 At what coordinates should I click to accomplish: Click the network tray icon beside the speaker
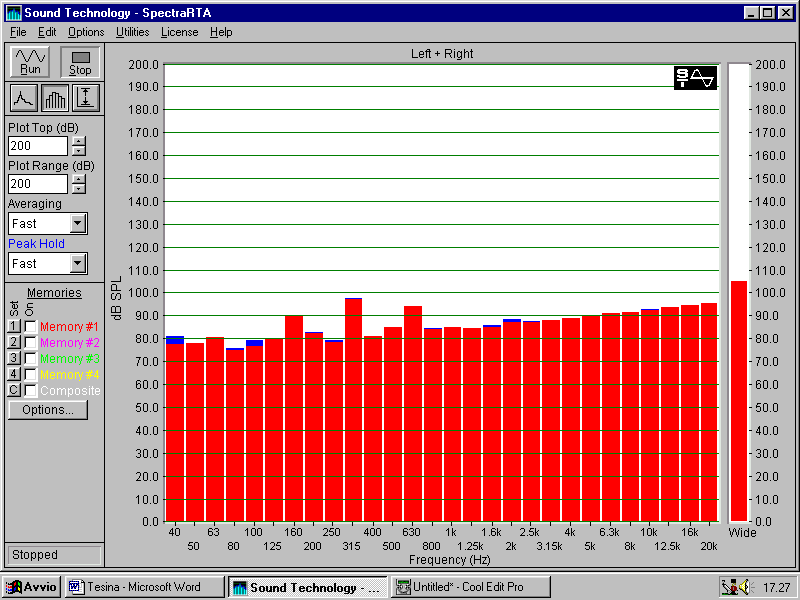pos(730,587)
